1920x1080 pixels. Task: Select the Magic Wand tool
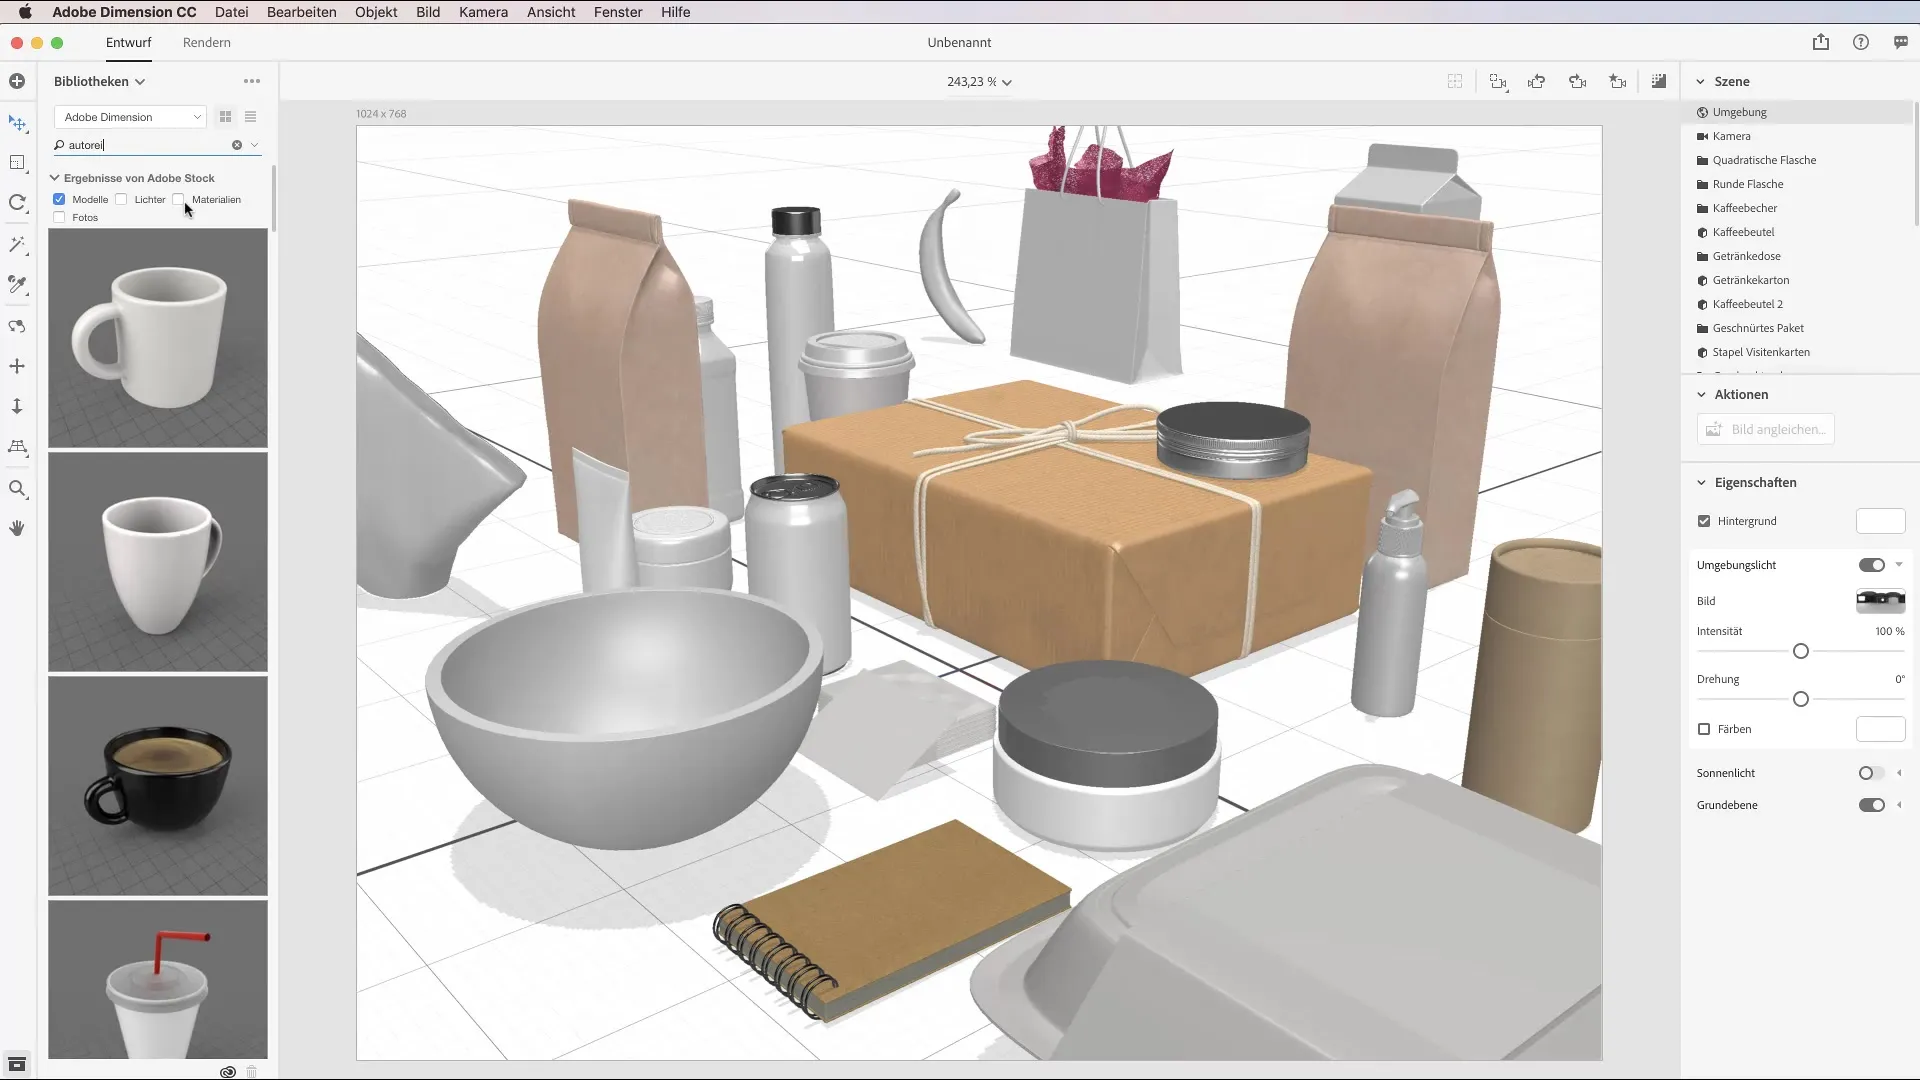[17, 245]
